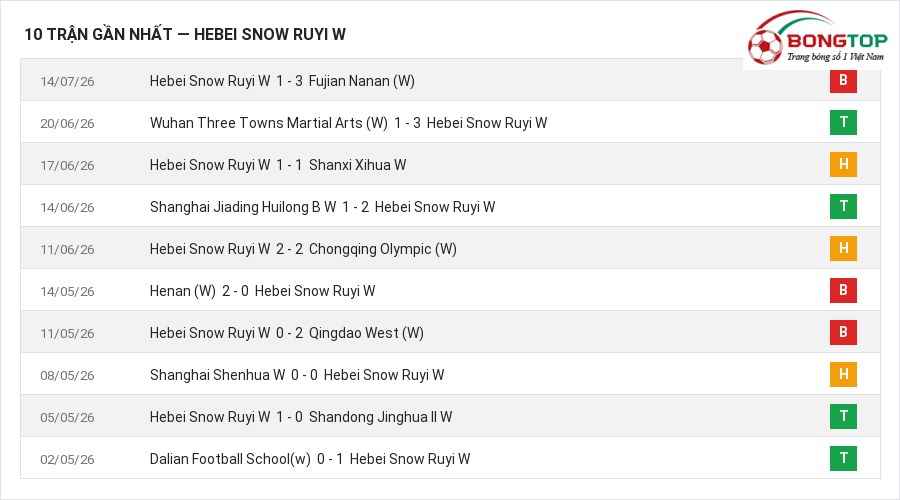Select the Chongqing Olympic (W) 2 - 2 match
Viewport: 900px width, 500px height.
[303, 249]
